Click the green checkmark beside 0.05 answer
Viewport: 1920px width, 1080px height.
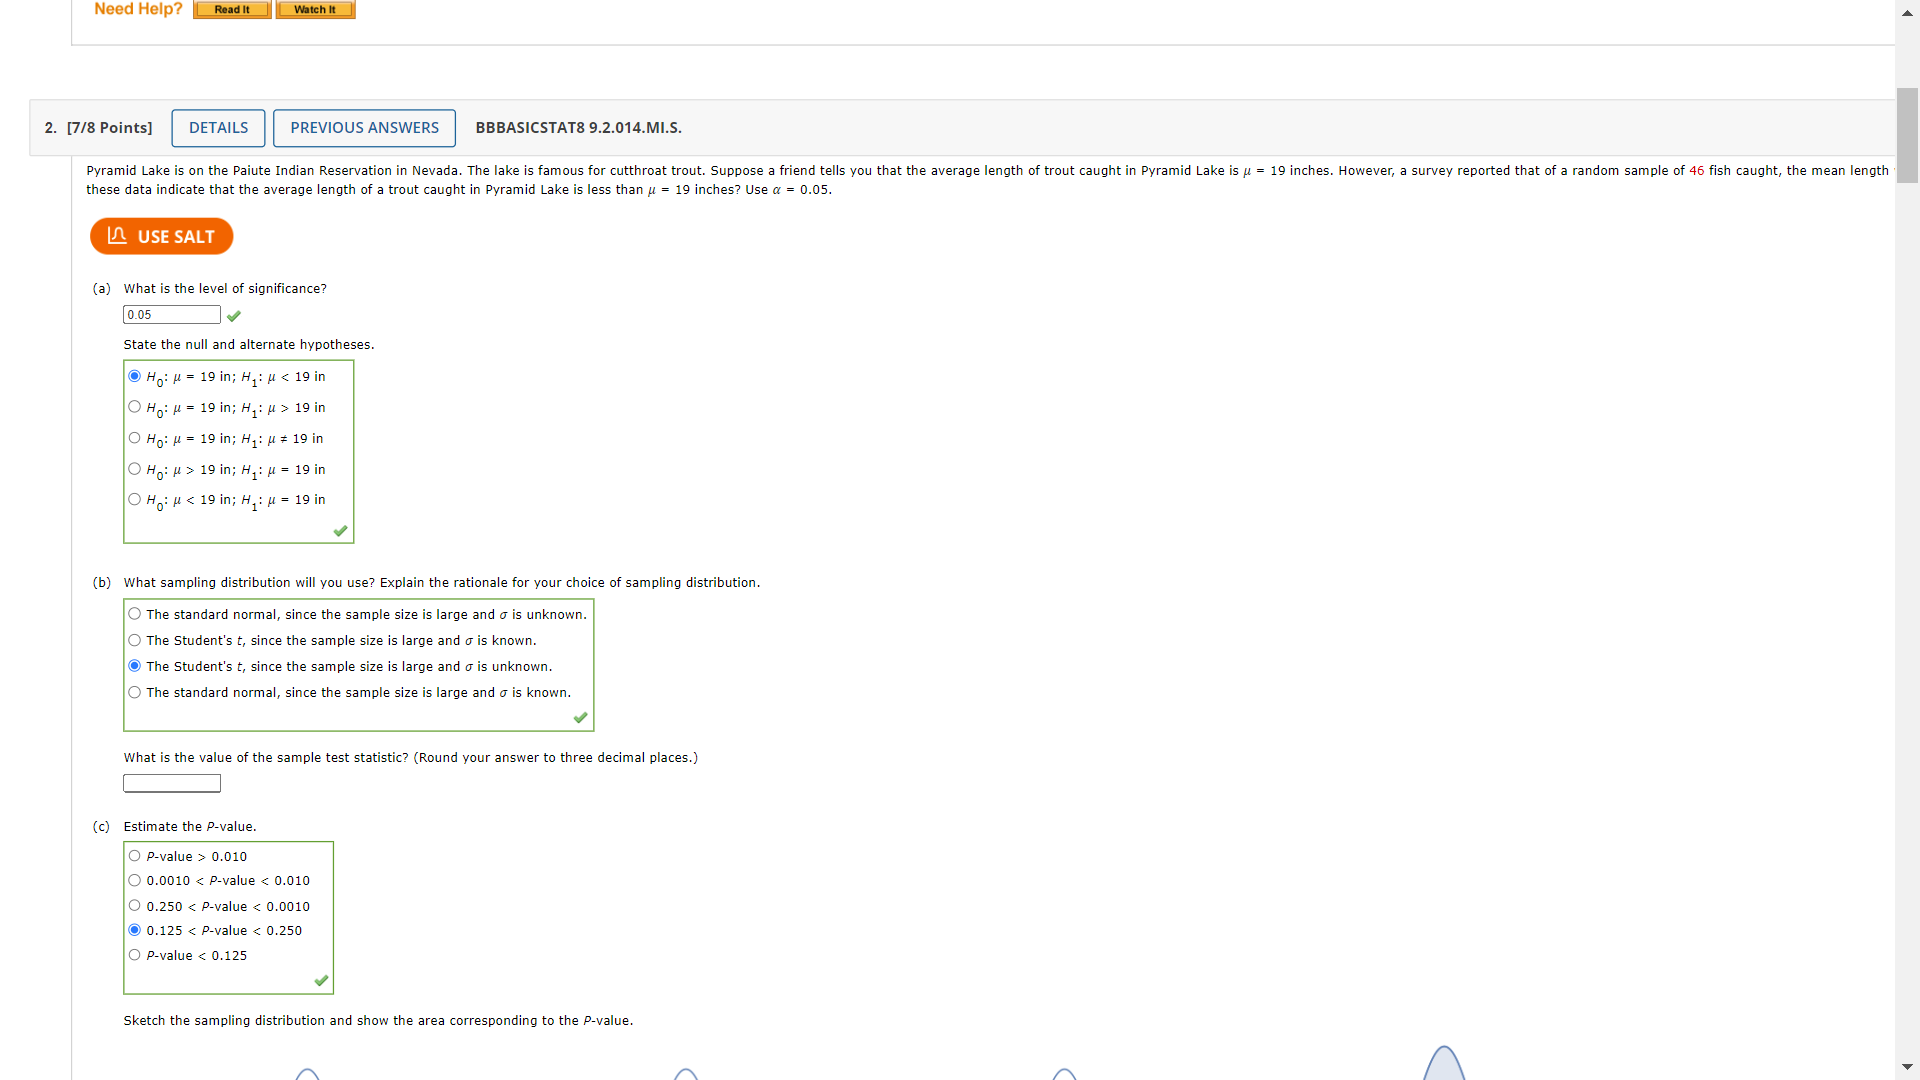click(234, 315)
